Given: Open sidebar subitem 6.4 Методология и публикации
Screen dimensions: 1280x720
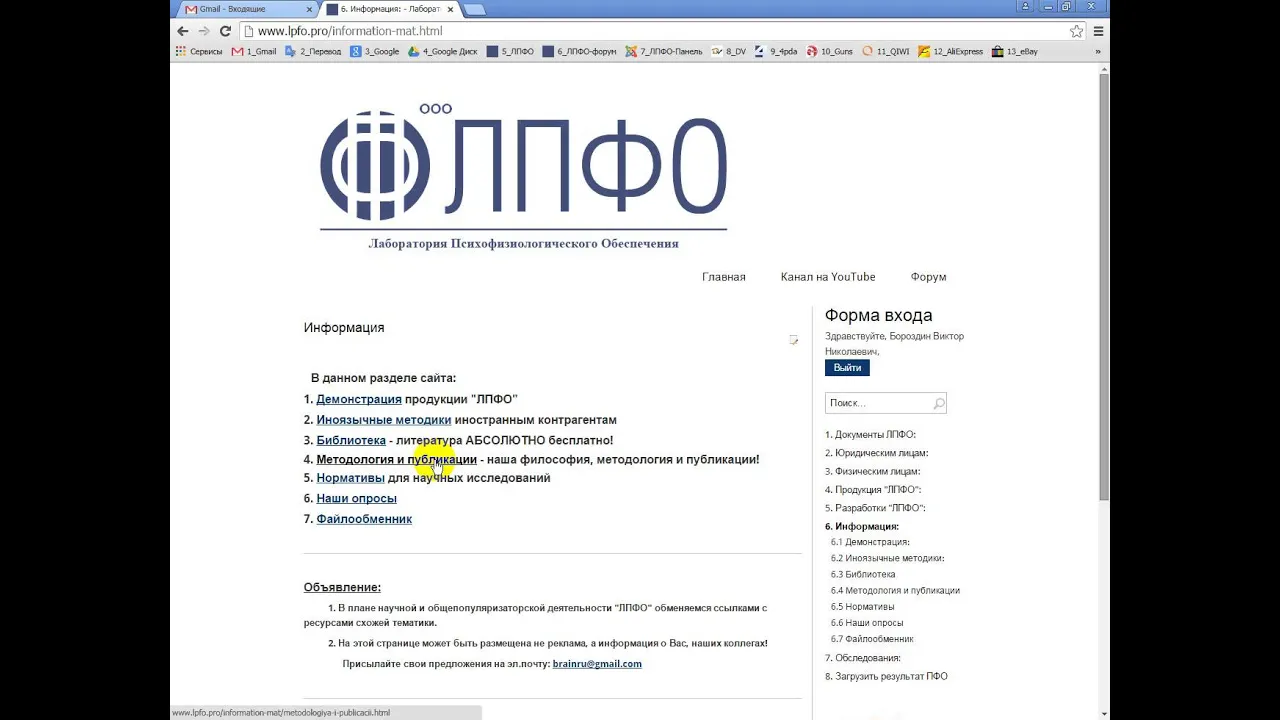Looking at the screenshot, I should [895, 590].
